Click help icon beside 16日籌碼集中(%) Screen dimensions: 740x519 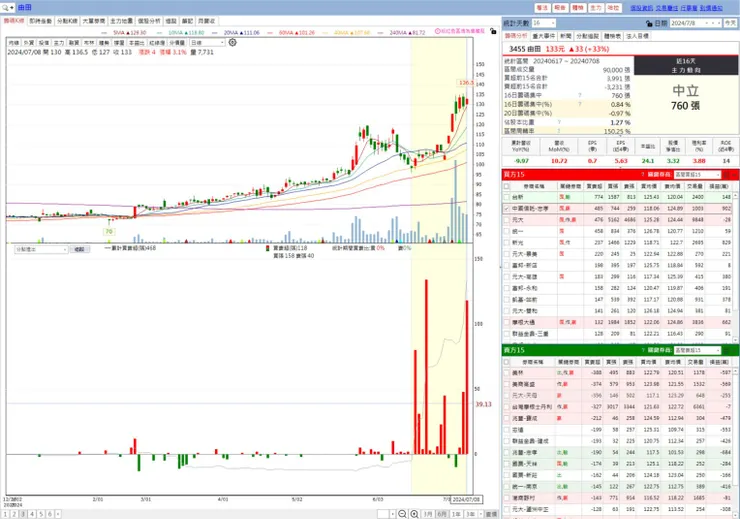coord(580,104)
